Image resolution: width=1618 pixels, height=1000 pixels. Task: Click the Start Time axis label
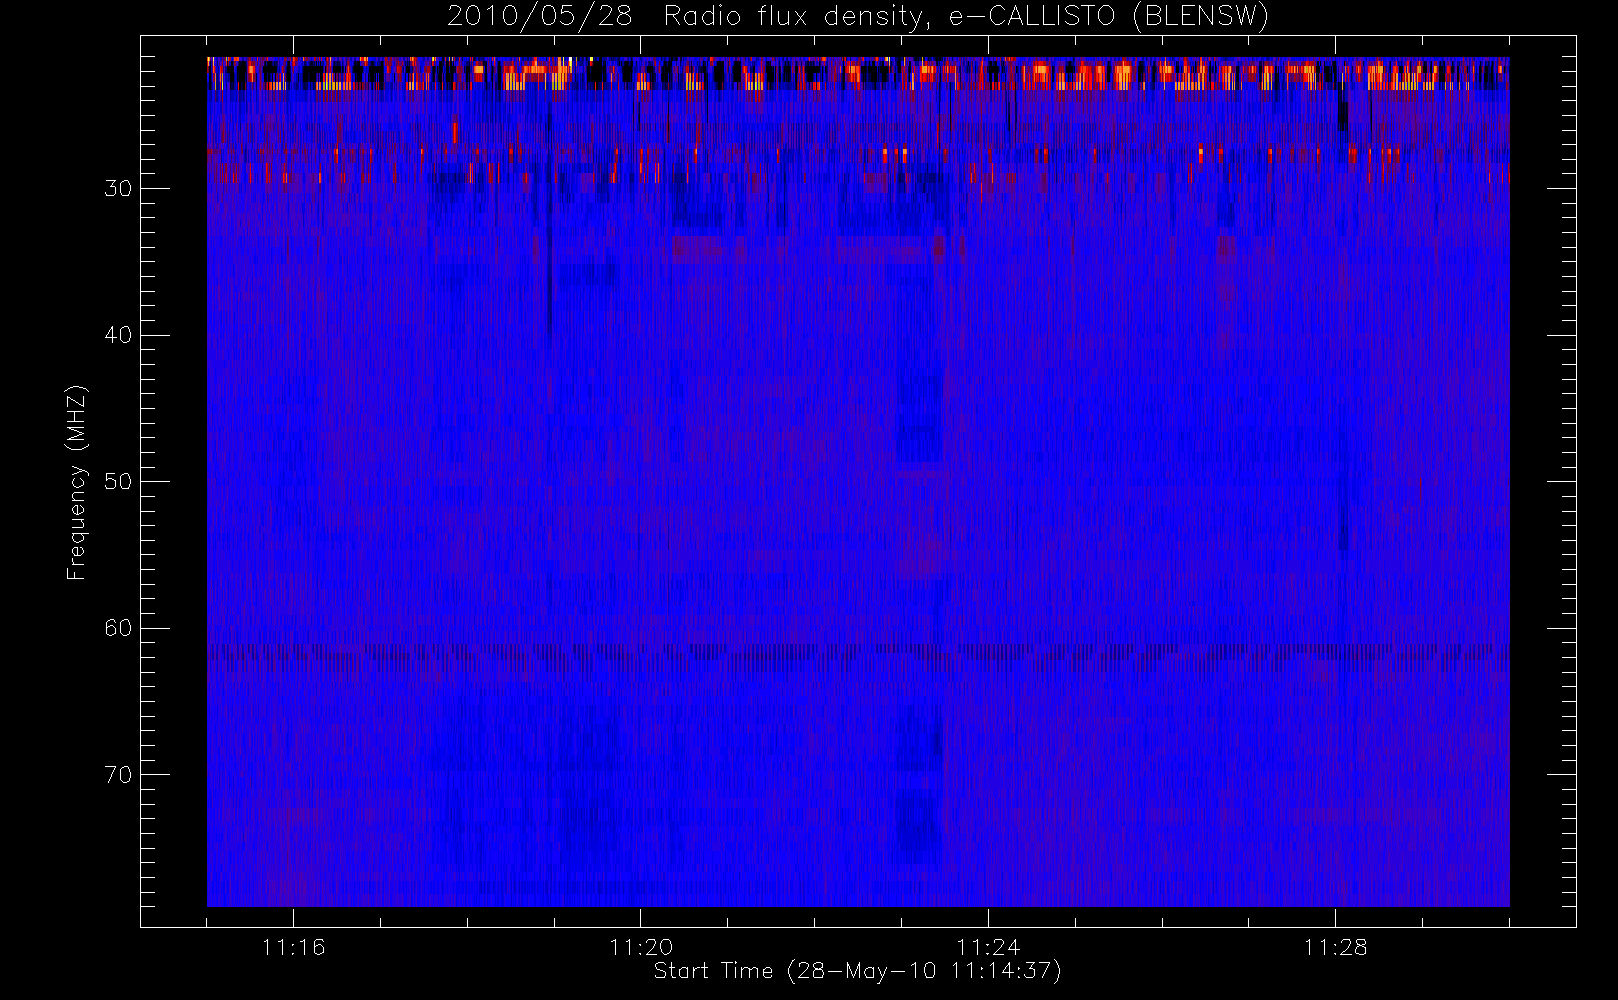858,971
